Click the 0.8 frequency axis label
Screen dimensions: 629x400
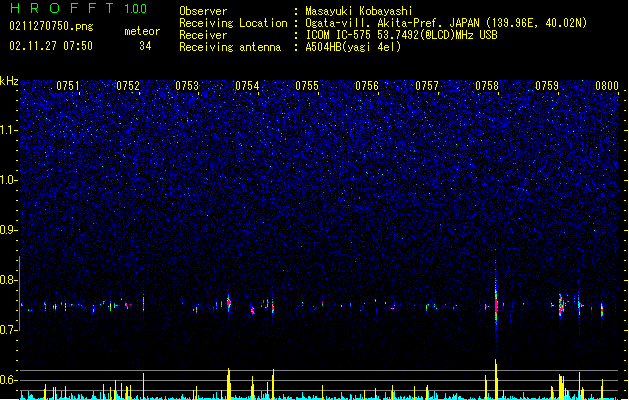[x=9, y=280]
